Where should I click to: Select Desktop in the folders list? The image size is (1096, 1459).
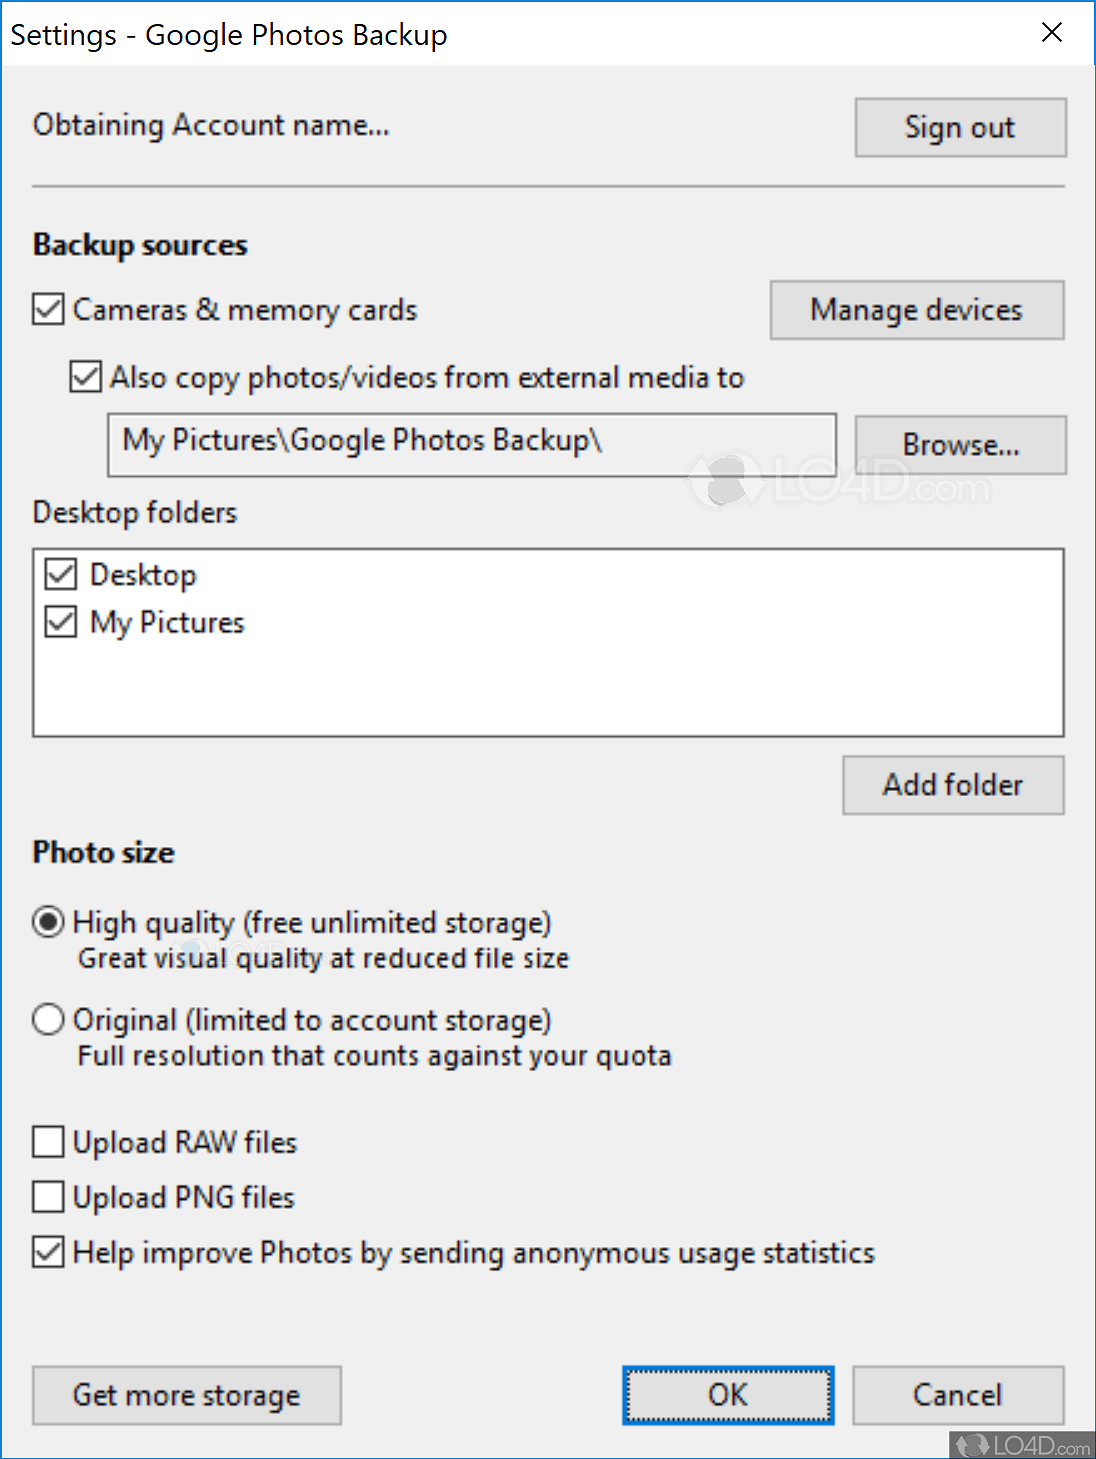(x=143, y=574)
